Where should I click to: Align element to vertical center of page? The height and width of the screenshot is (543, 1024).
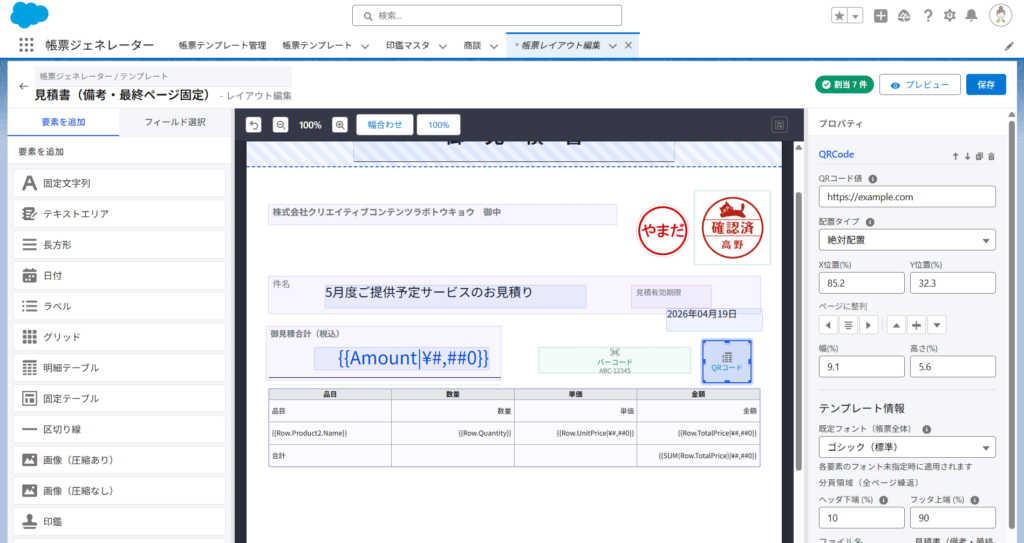[917, 325]
